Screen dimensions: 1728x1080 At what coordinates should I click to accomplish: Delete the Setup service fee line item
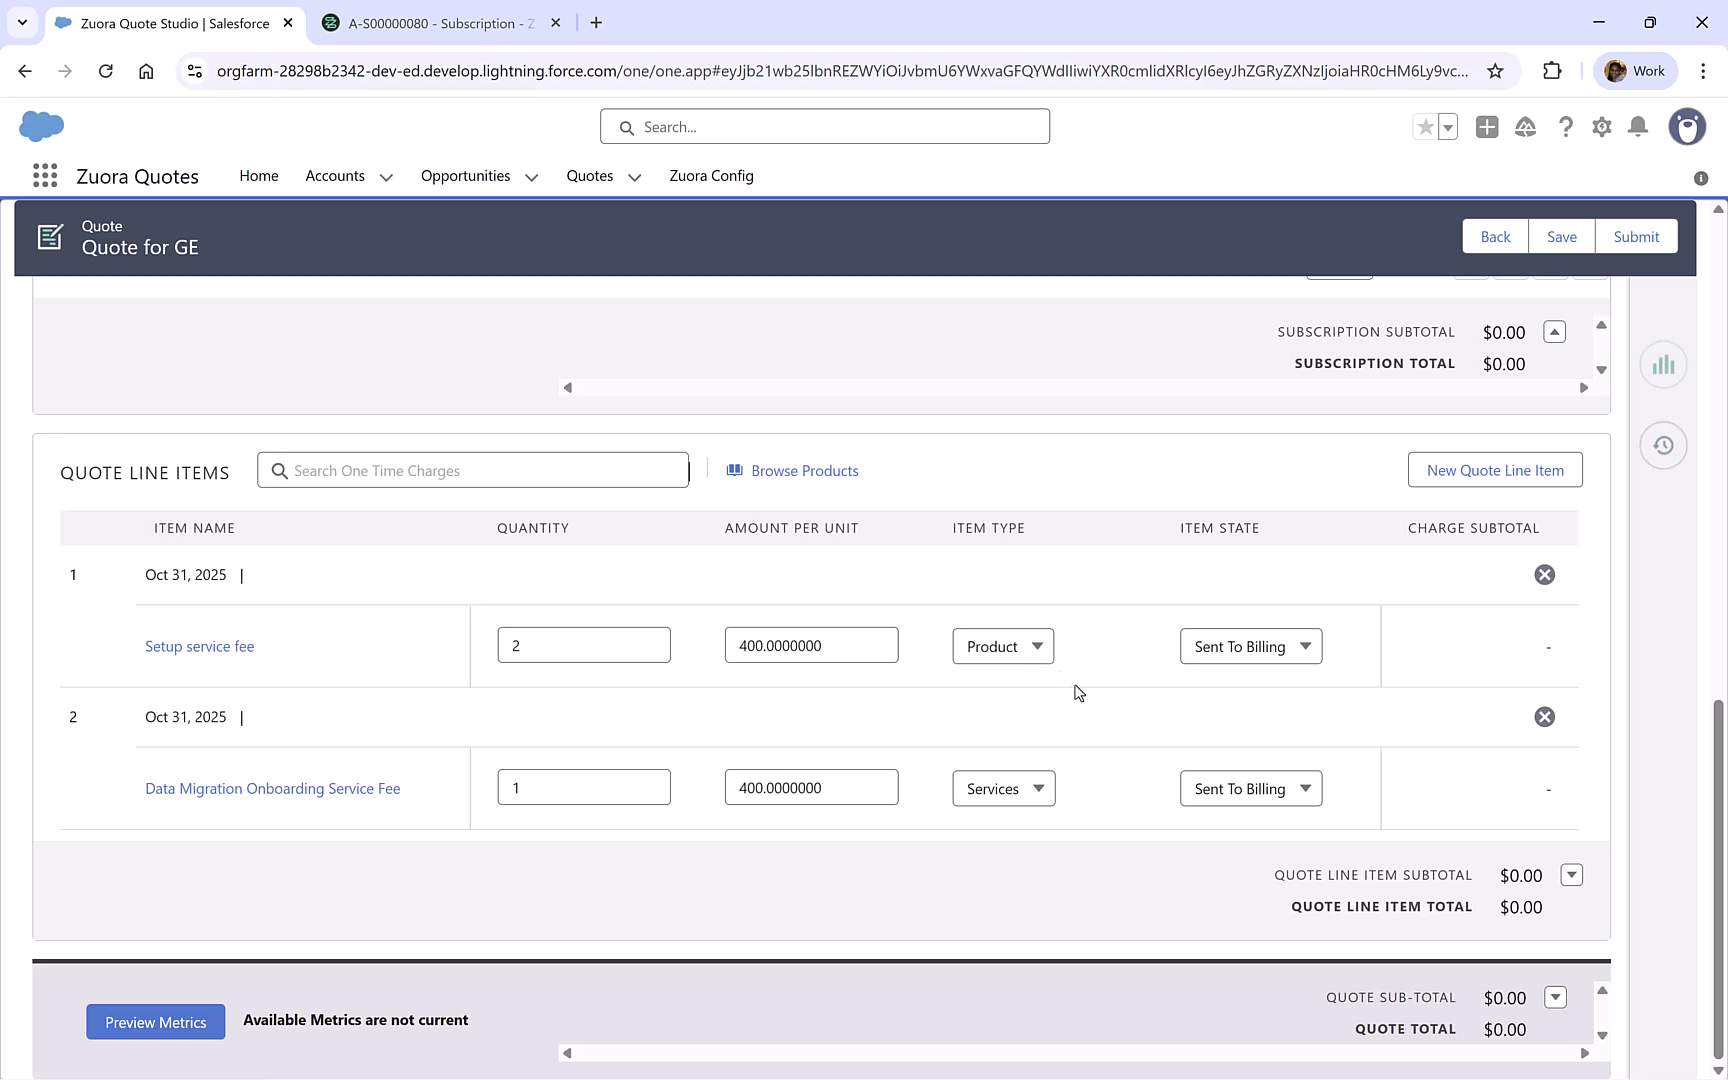pyautogui.click(x=1544, y=574)
